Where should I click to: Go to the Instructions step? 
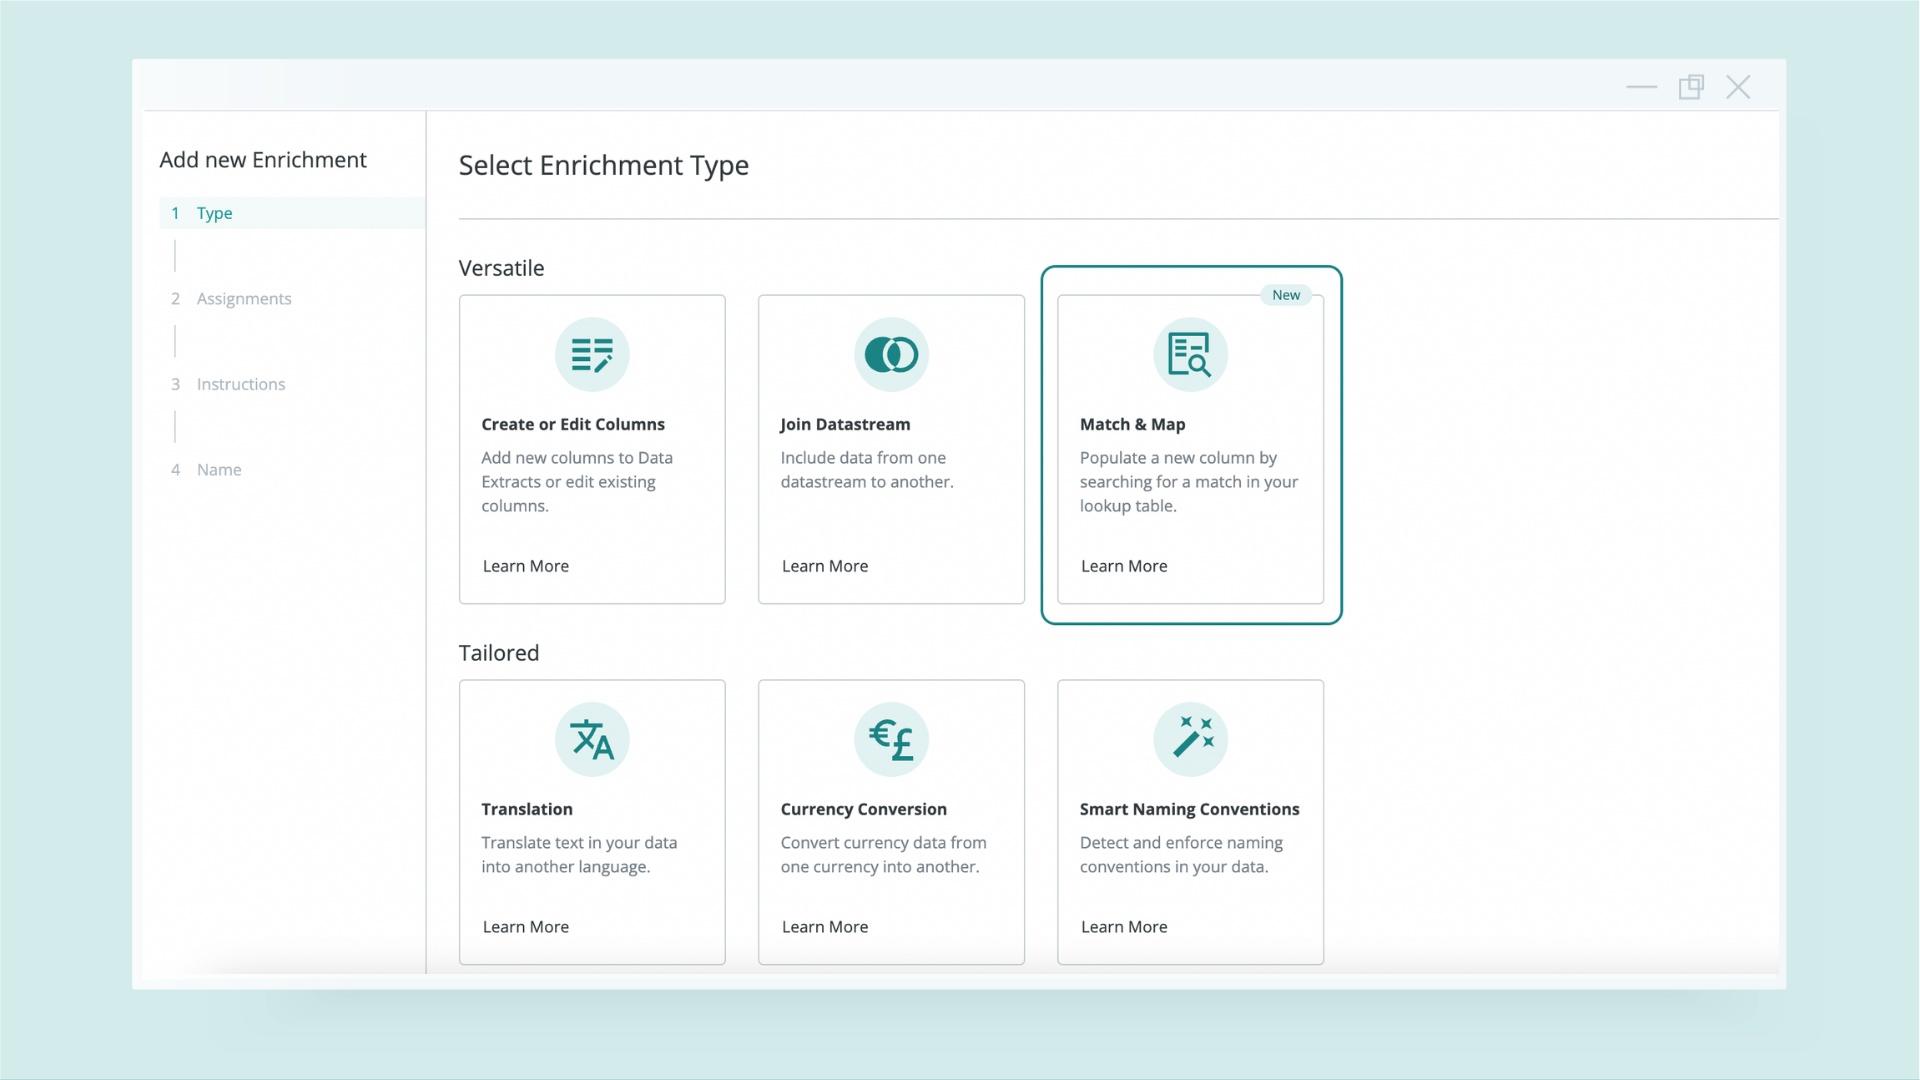pyautogui.click(x=240, y=384)
